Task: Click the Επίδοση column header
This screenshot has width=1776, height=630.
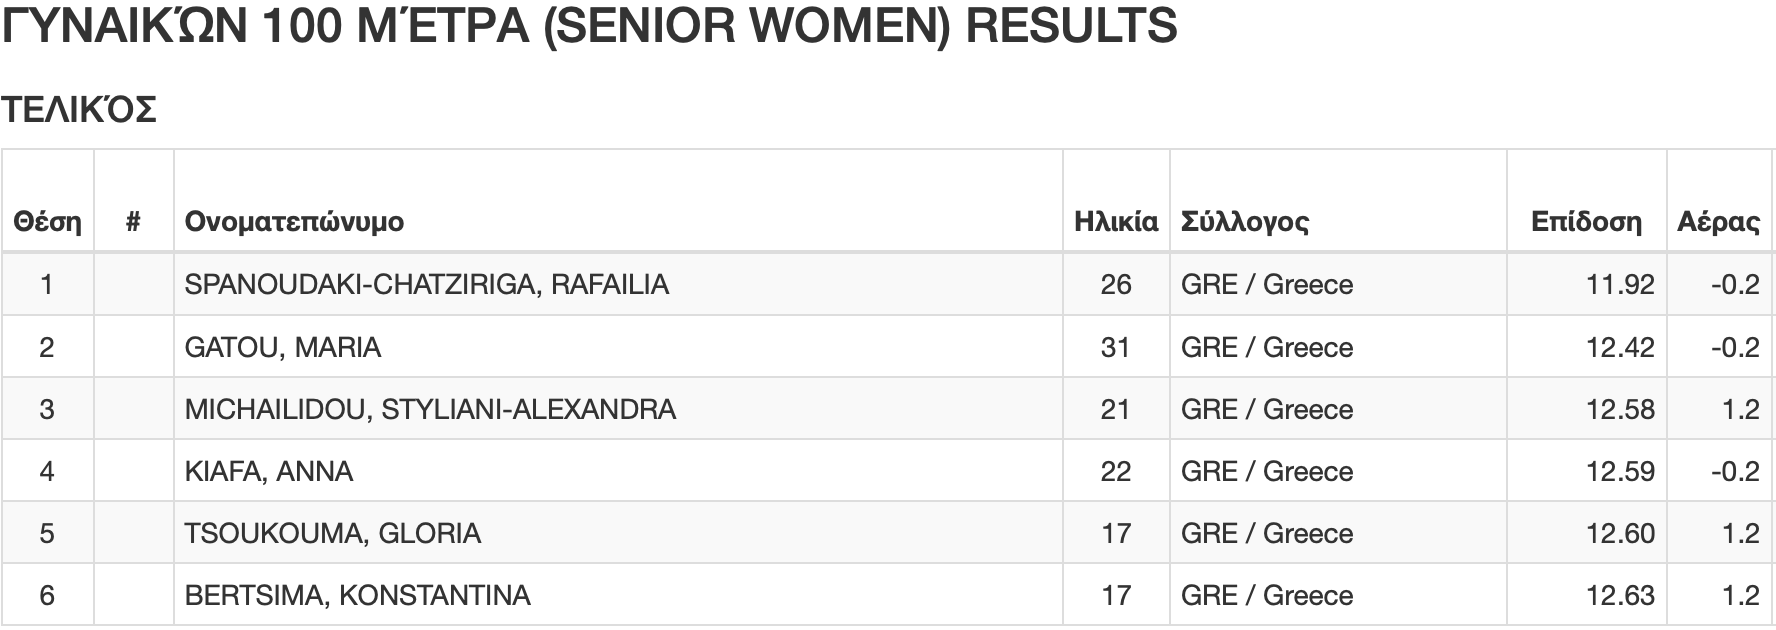Action: [x=1587, y=220]
